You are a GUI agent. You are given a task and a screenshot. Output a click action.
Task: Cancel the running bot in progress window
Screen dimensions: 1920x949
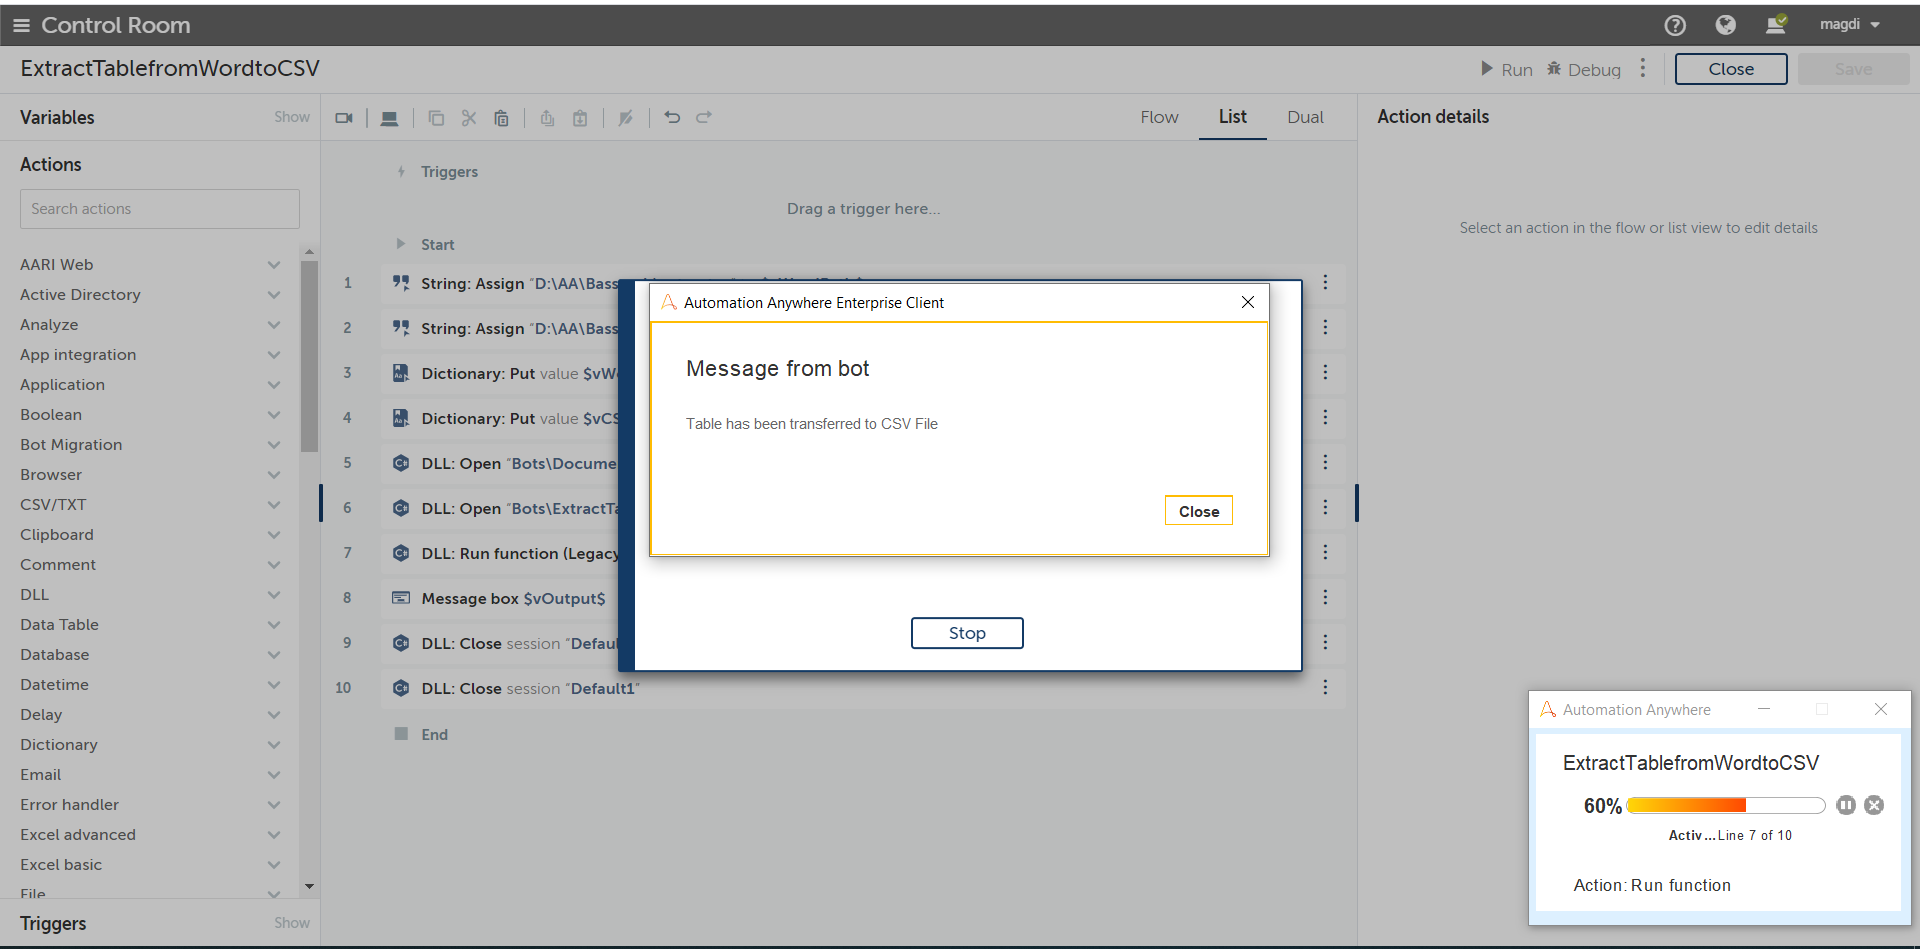click(1874, 805)
